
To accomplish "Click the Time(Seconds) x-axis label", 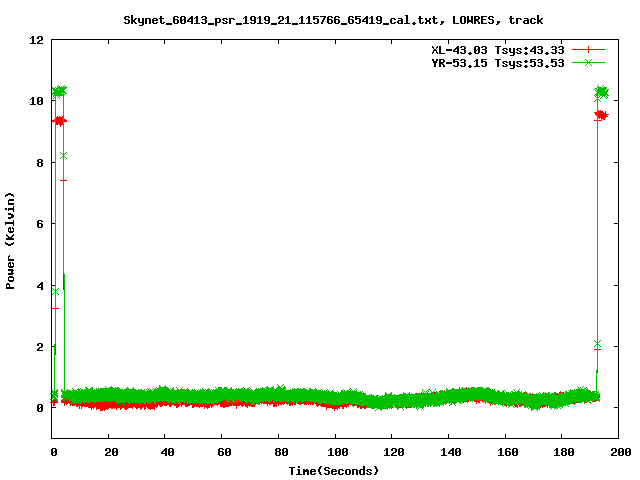I will pos(334,471).
